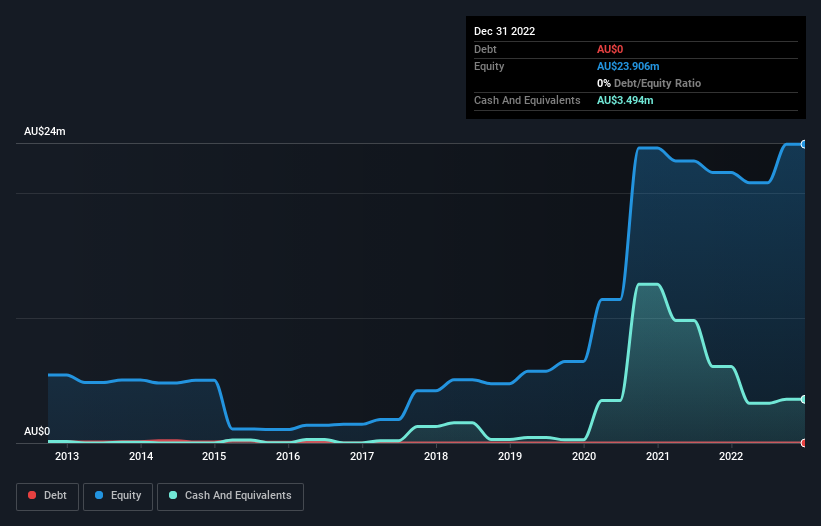Click the Cash endpoint marker at Dec 2022
Screen dimensions: 821x526
pyautogui.click(x=804, y=399)
